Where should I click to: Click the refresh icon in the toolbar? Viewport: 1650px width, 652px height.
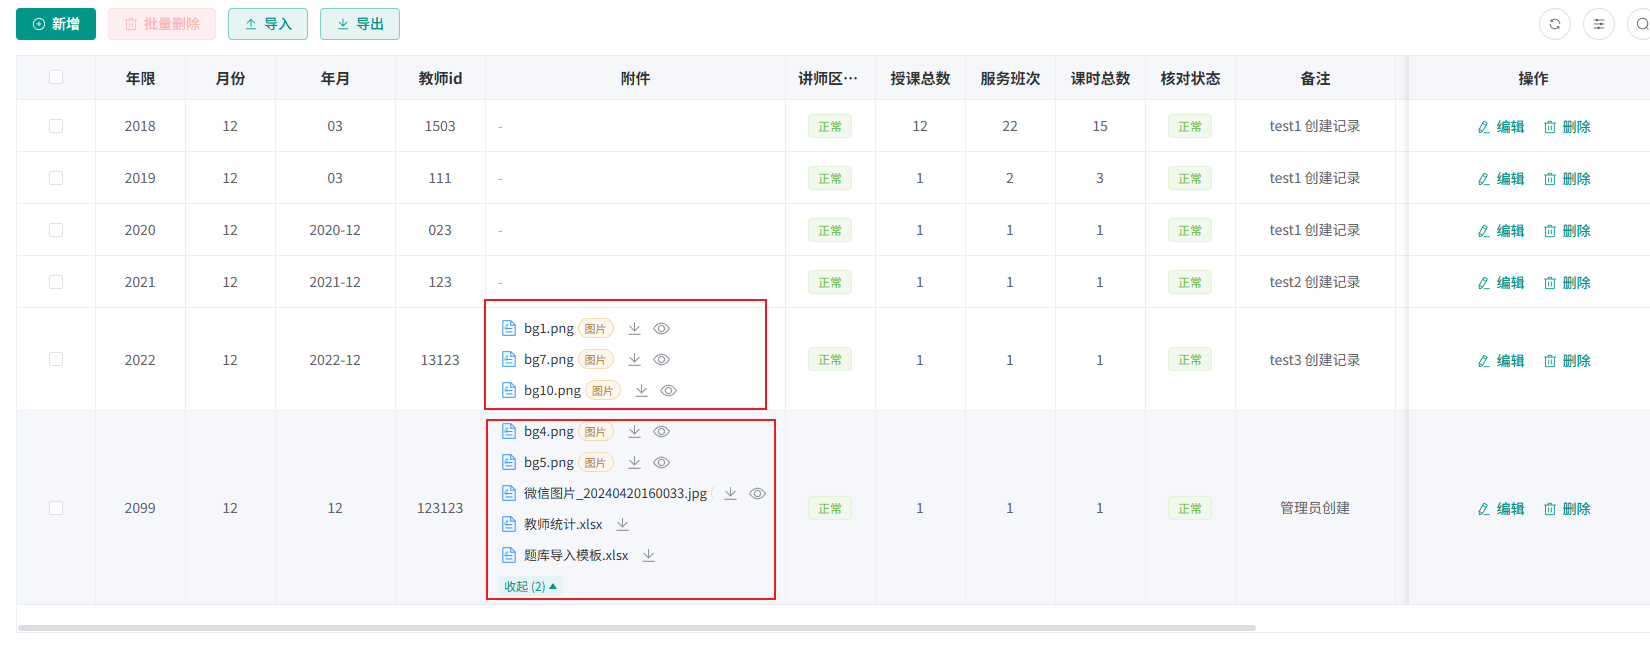(x=1554, y=24)
